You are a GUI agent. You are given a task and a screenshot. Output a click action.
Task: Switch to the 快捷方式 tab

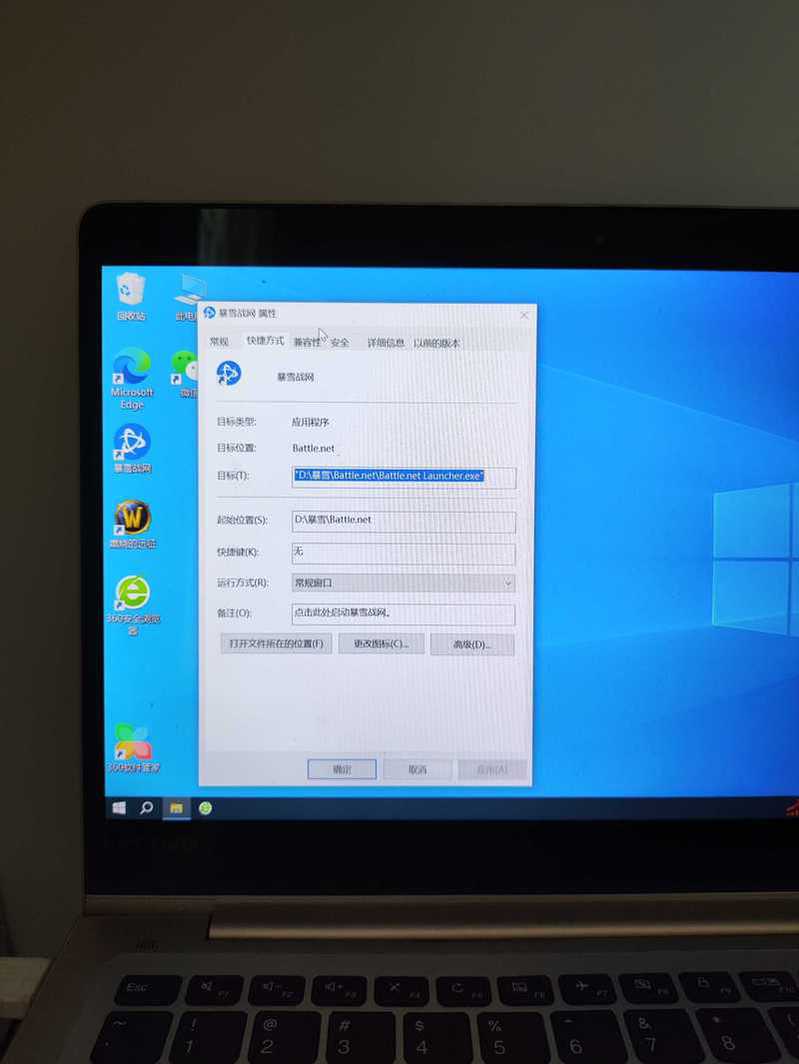(x=265, y=340)
